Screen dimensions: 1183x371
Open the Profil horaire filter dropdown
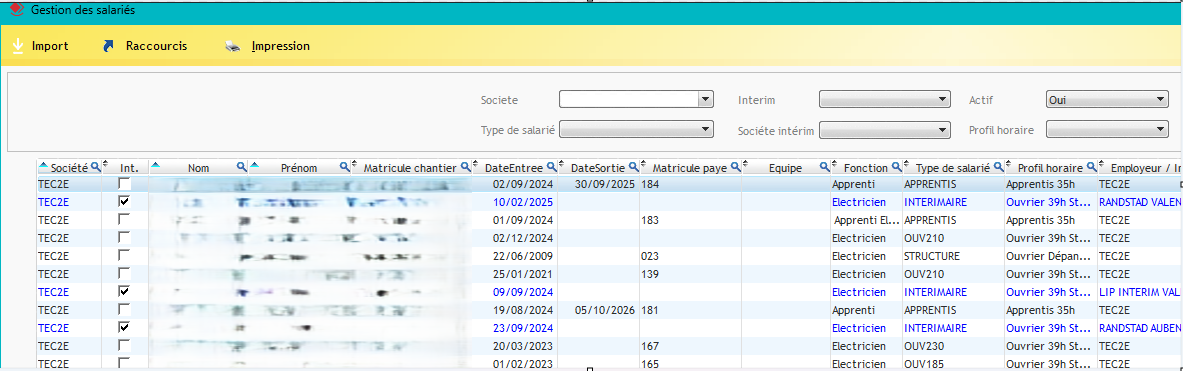[1107, 130]
